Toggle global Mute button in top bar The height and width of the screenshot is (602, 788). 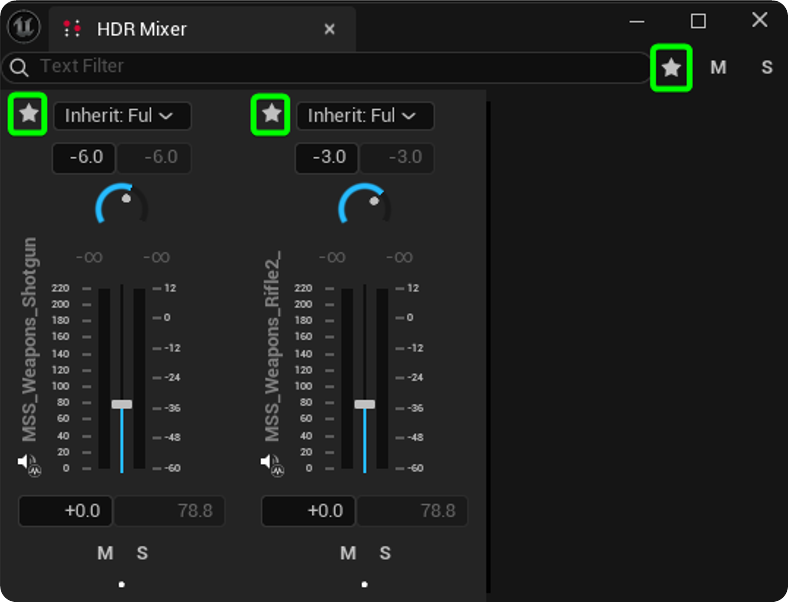(x=718, y=67)
